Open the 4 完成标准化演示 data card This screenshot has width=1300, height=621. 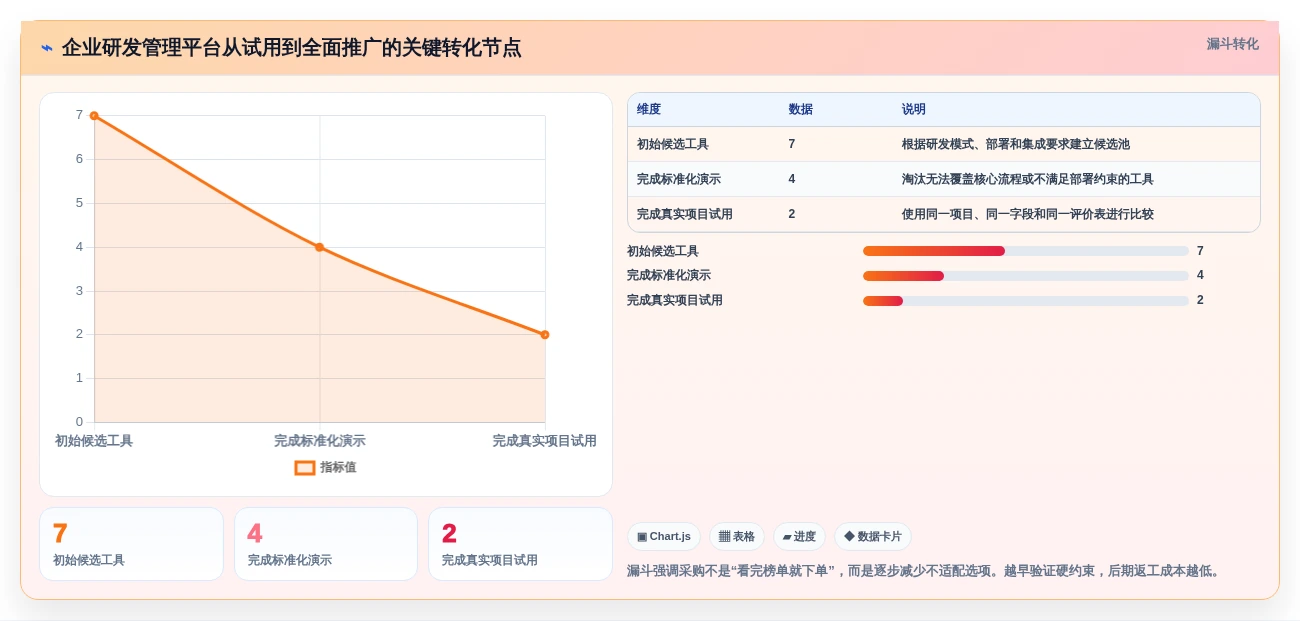326,544
